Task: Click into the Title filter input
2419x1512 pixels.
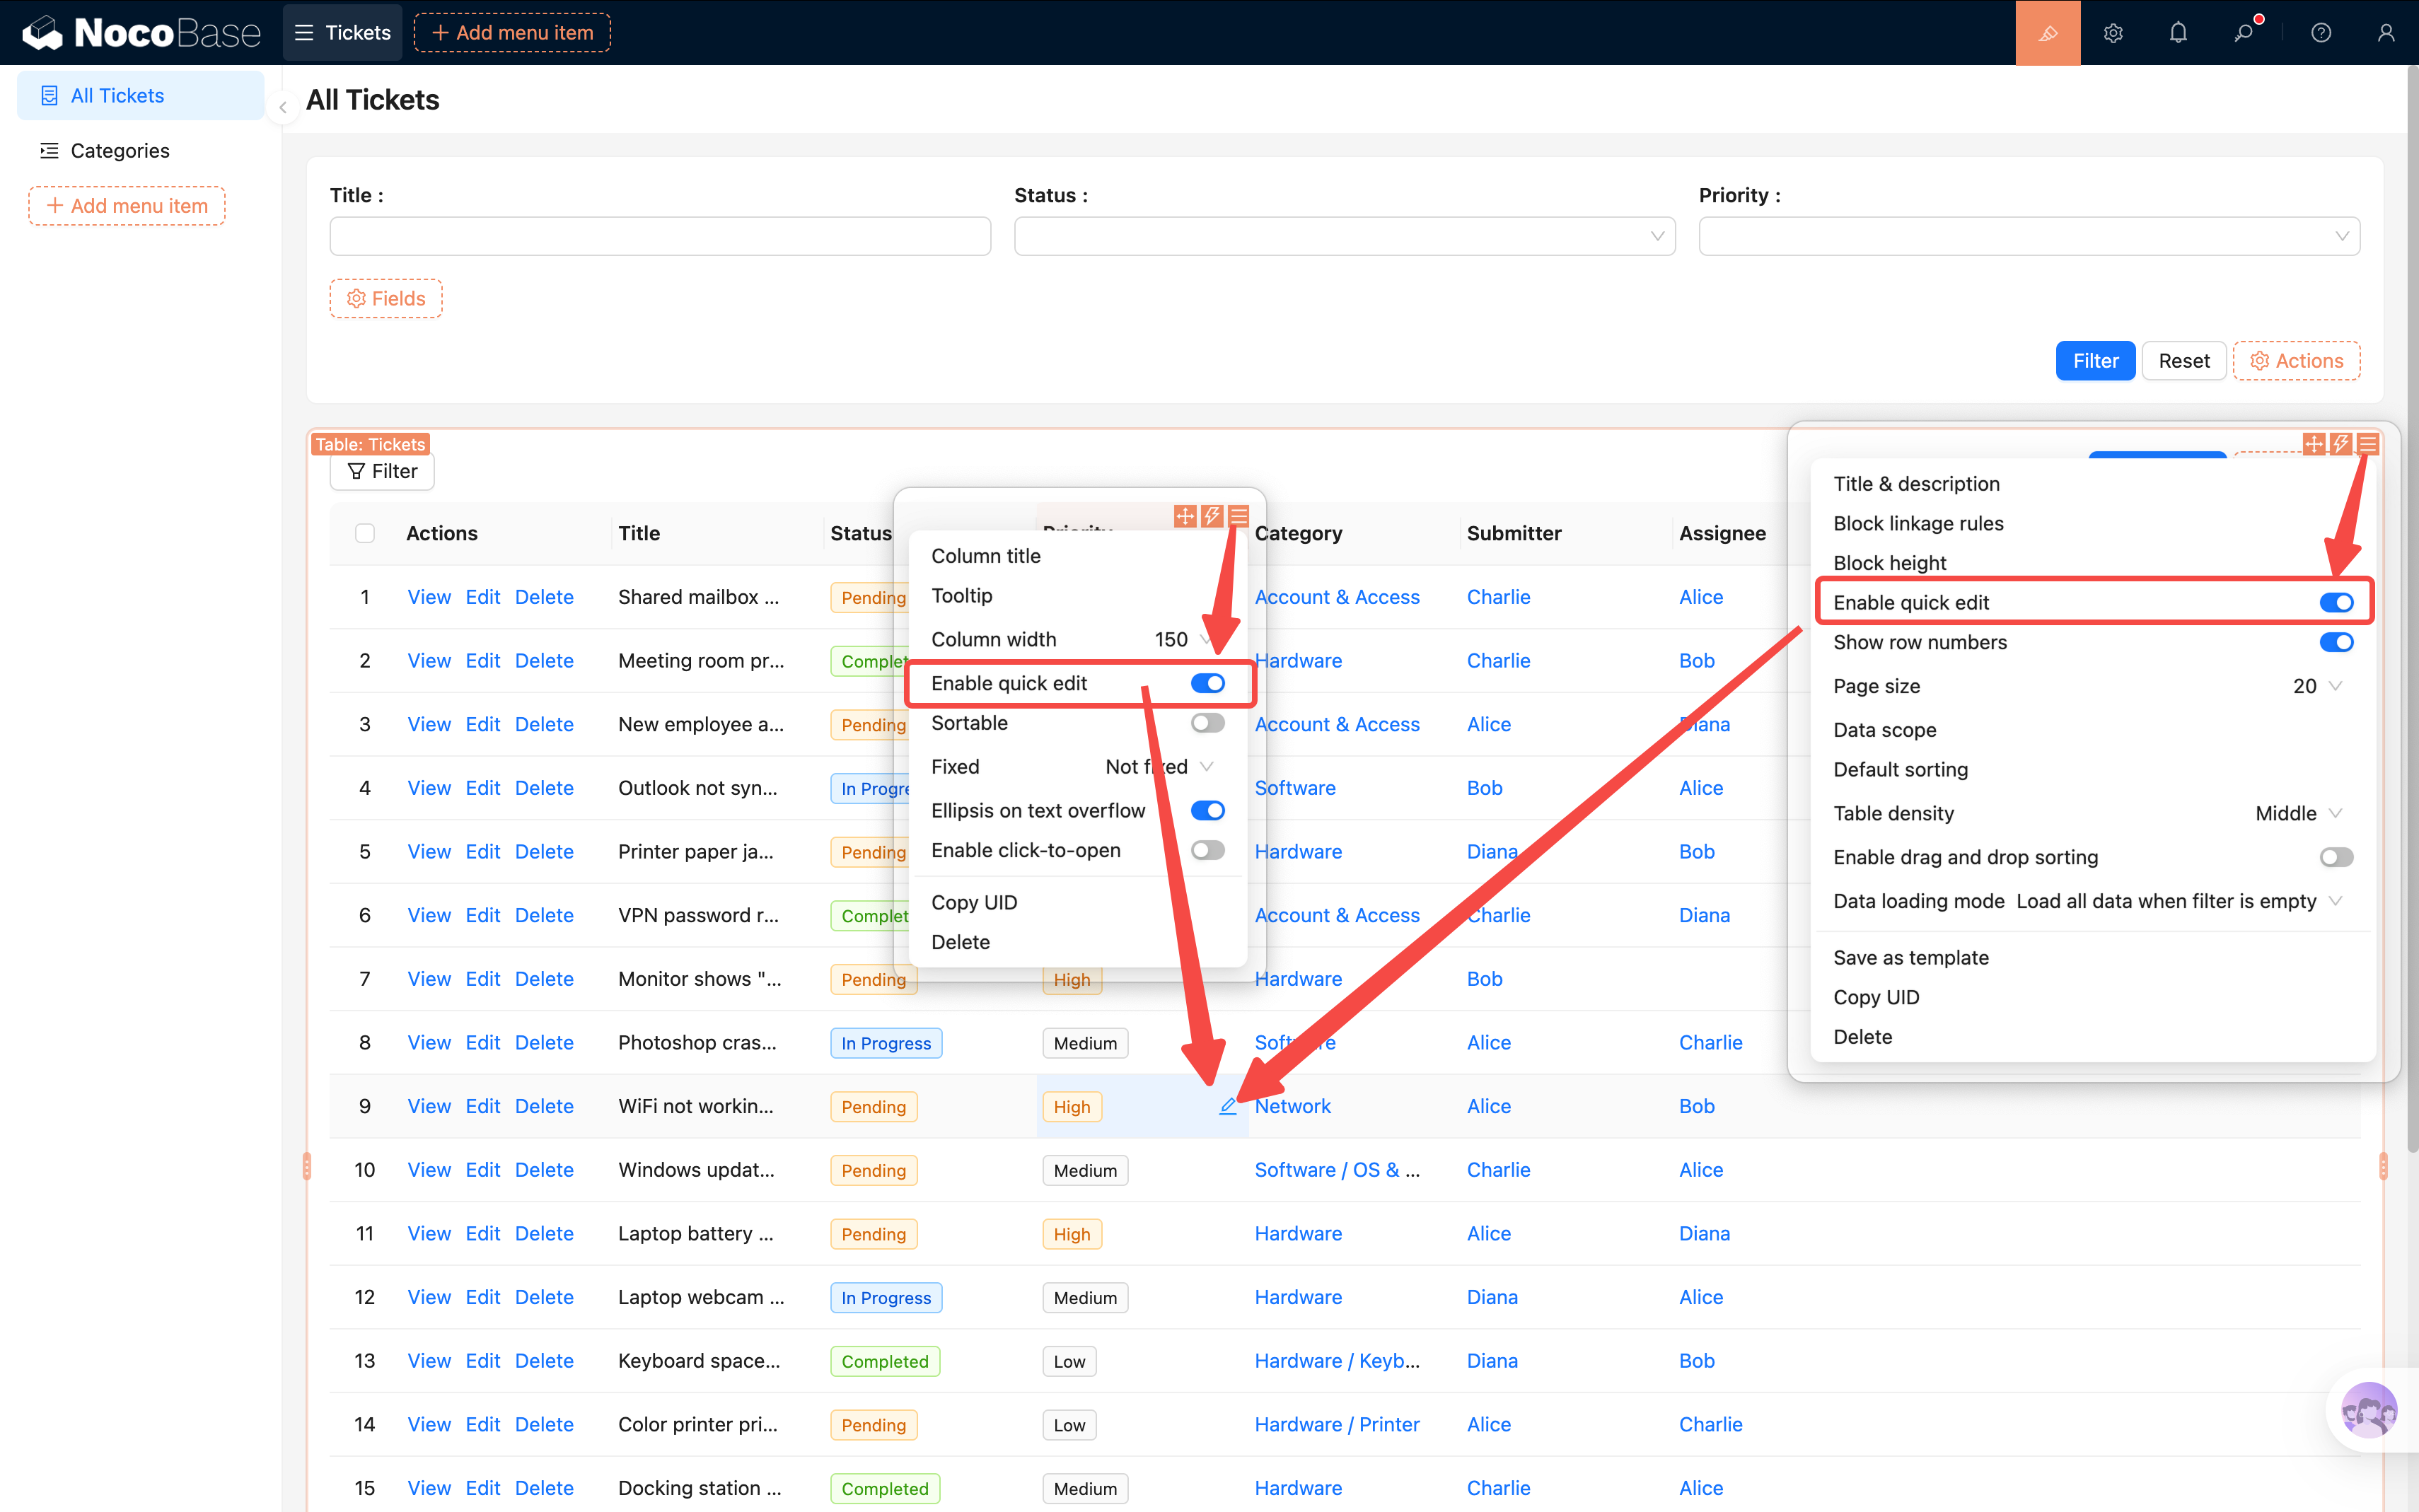Action: coord(659,236)
